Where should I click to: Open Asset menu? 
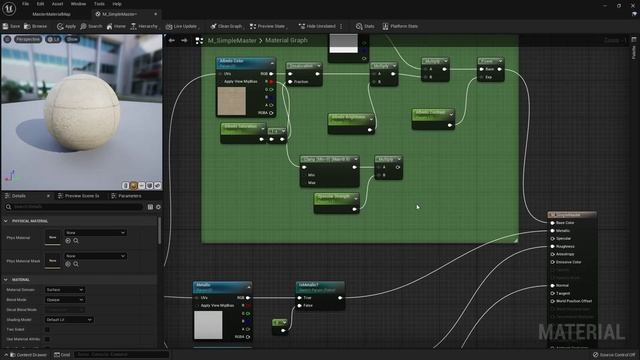(57, 4)
